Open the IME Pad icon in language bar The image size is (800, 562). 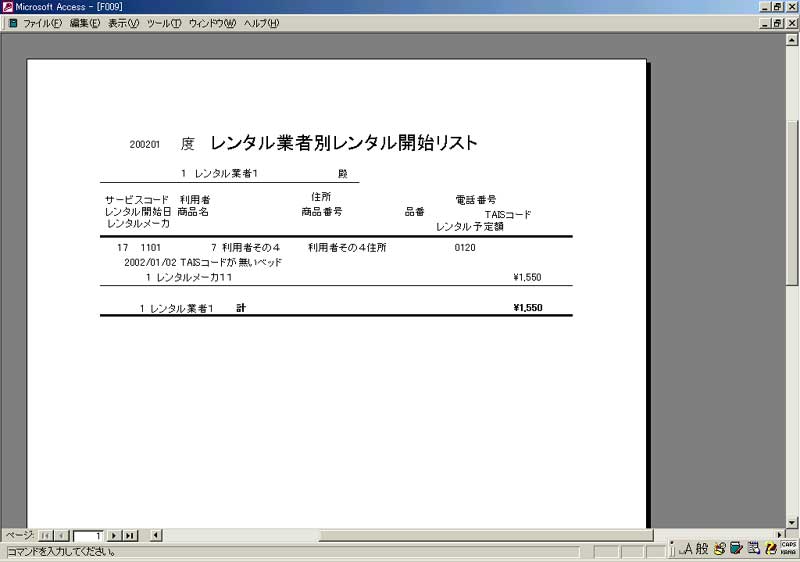pos(719,548)
